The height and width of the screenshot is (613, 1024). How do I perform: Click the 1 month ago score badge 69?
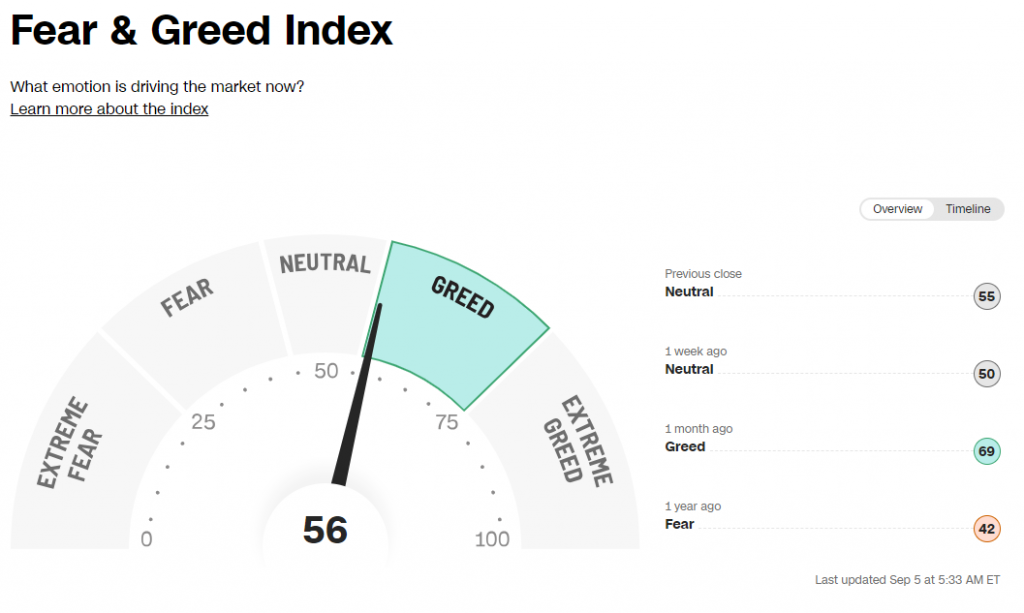(x=987, y=451)
